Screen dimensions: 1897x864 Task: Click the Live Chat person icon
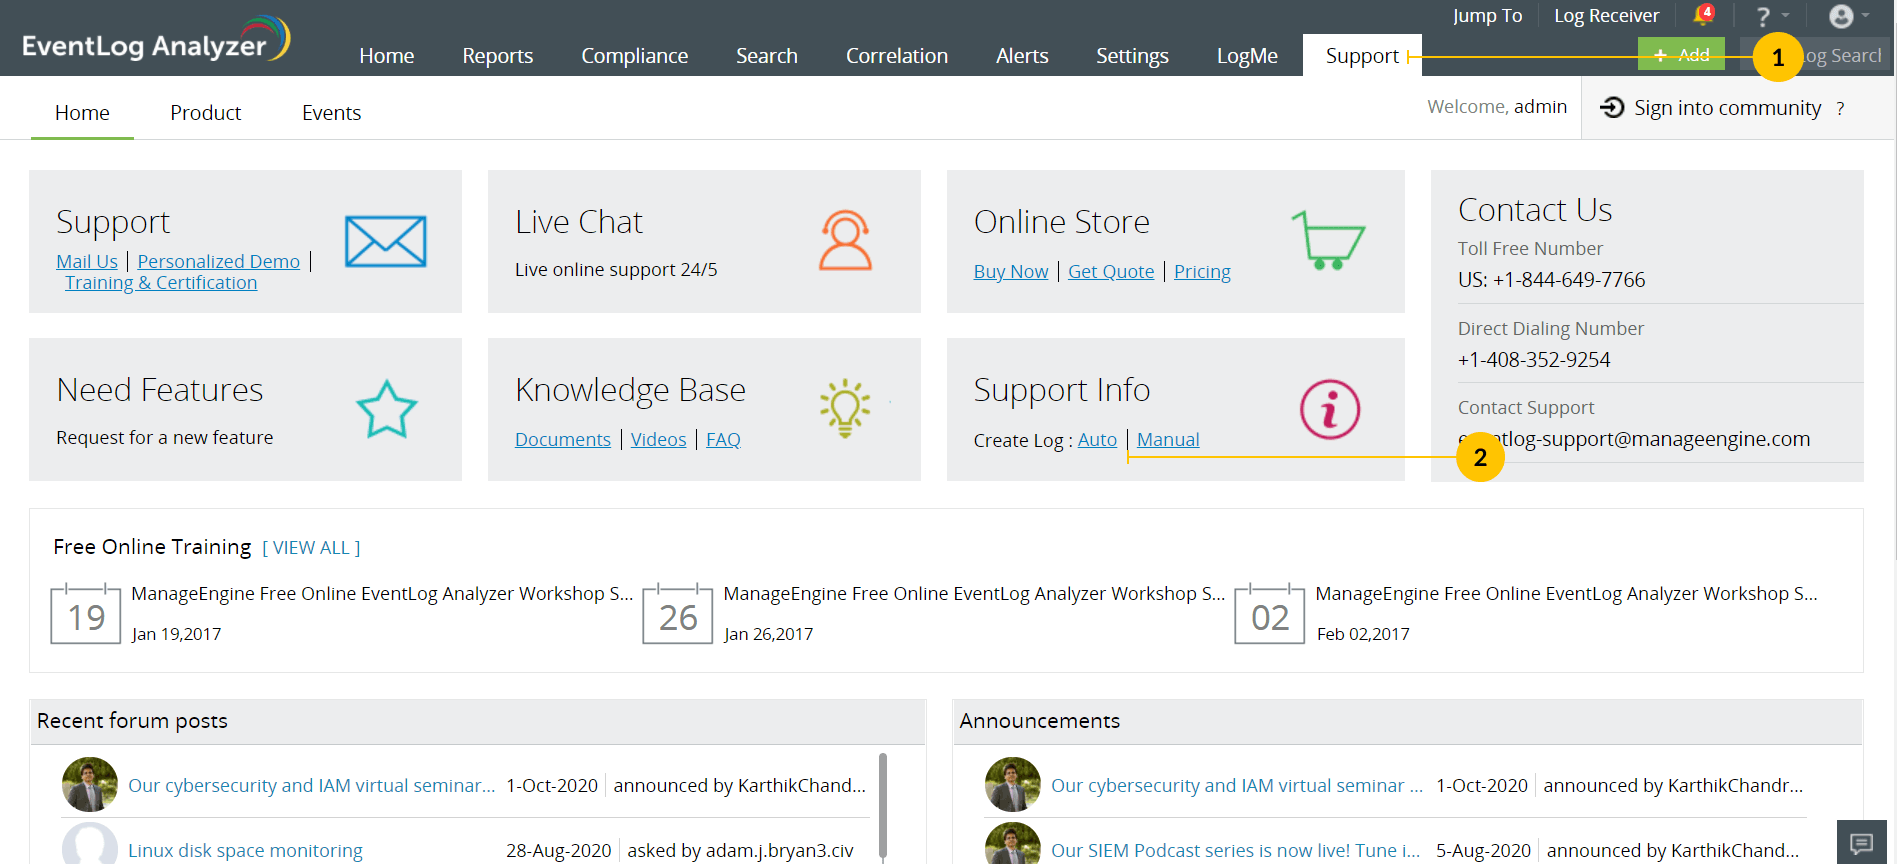click(845, 241)
